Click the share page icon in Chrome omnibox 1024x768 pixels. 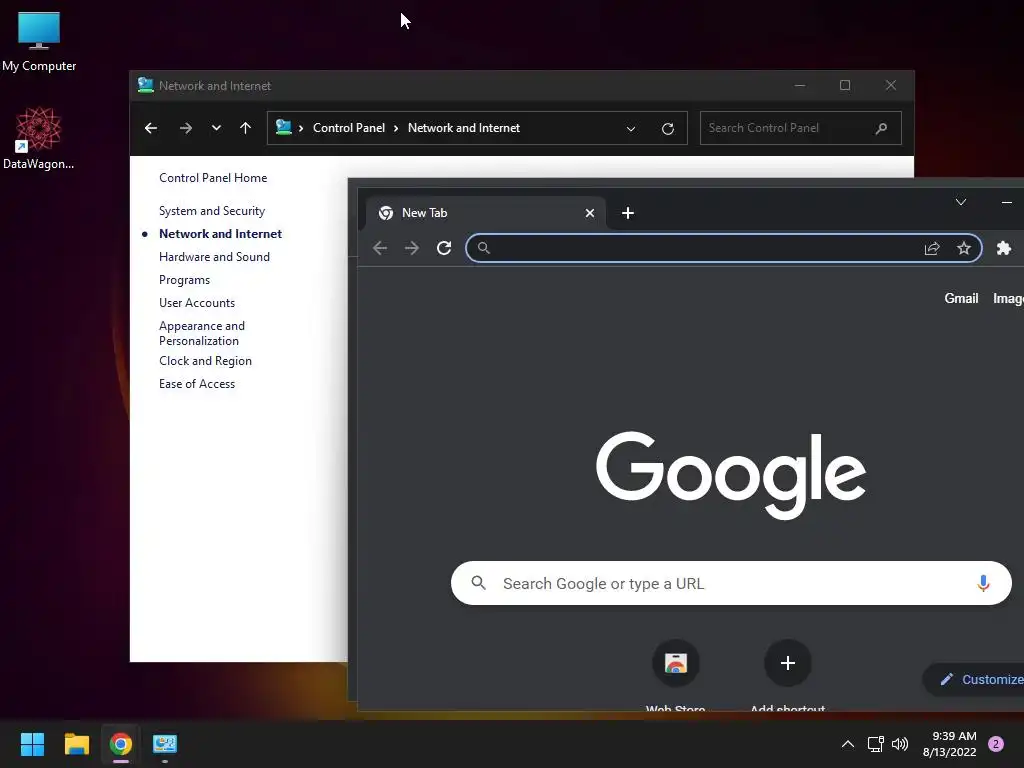click(x=932, y=248)
